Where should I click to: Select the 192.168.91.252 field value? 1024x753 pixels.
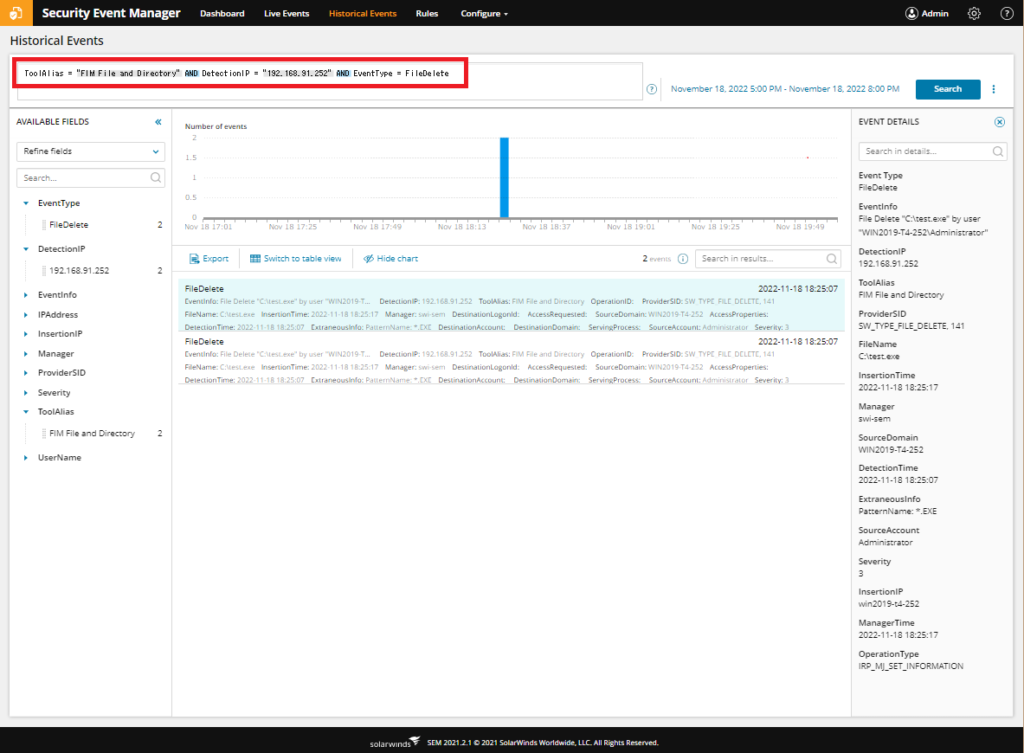pyautogui.click(x=79, y=270)
